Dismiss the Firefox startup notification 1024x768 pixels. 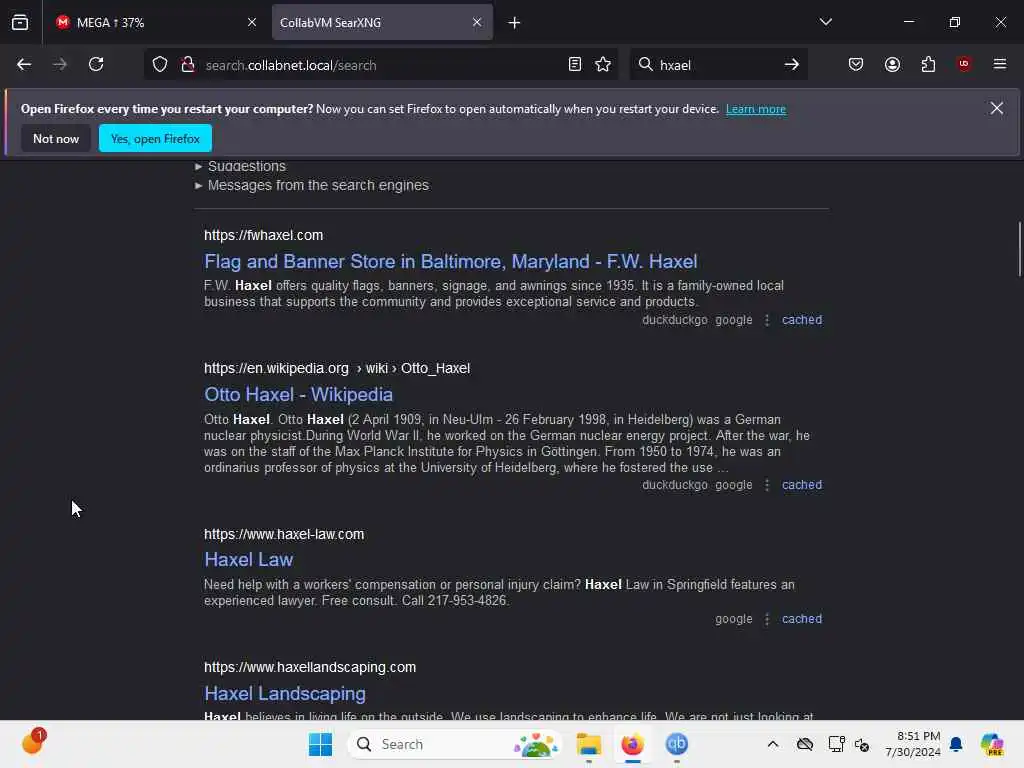(x=996, y=108)
